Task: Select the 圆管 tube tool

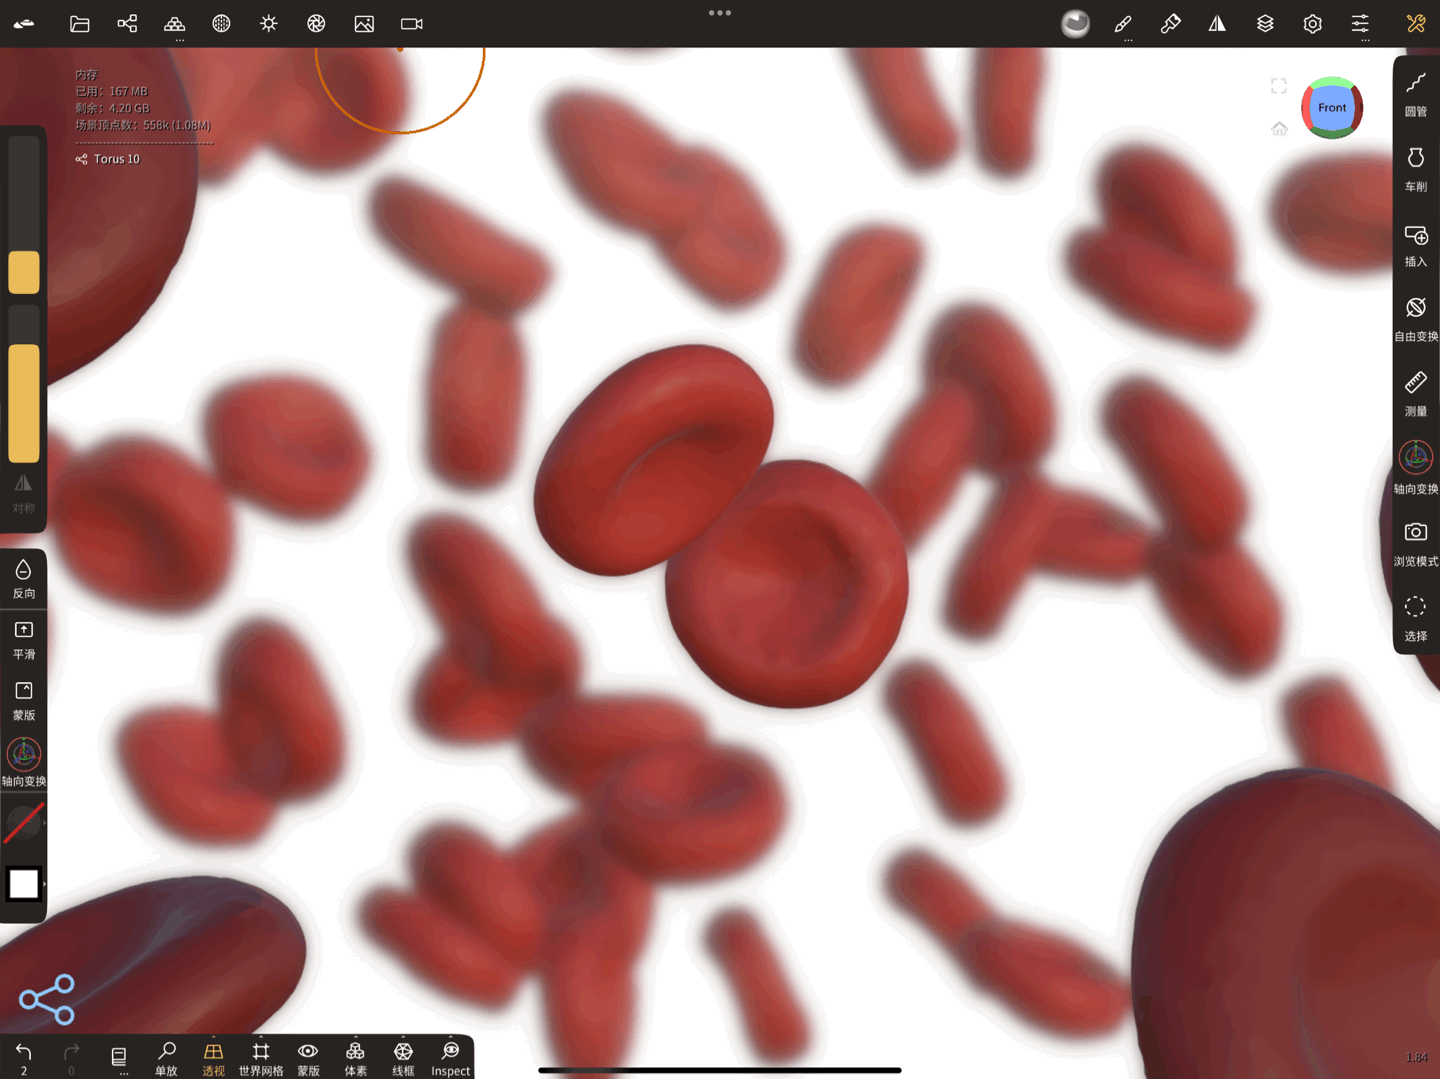Action: (1416, 94)
